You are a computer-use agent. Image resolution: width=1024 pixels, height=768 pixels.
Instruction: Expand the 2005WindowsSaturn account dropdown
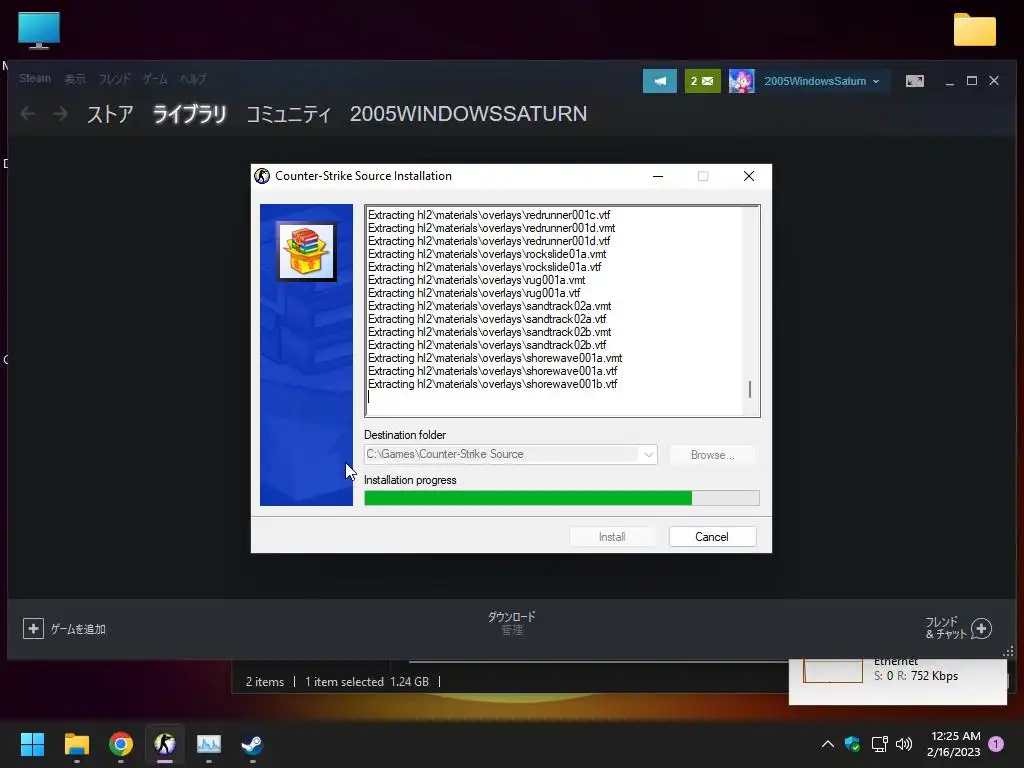[x=876, y=82]
